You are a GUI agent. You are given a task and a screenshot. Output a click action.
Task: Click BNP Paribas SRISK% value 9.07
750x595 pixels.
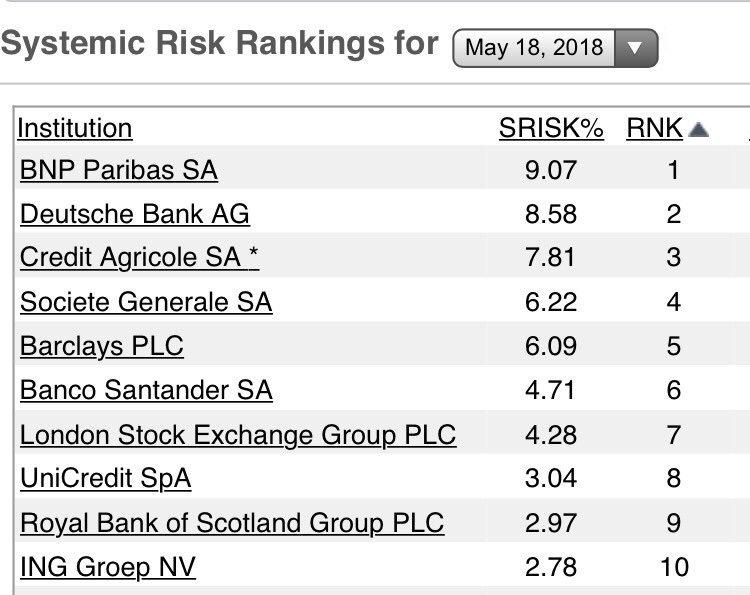551,170
